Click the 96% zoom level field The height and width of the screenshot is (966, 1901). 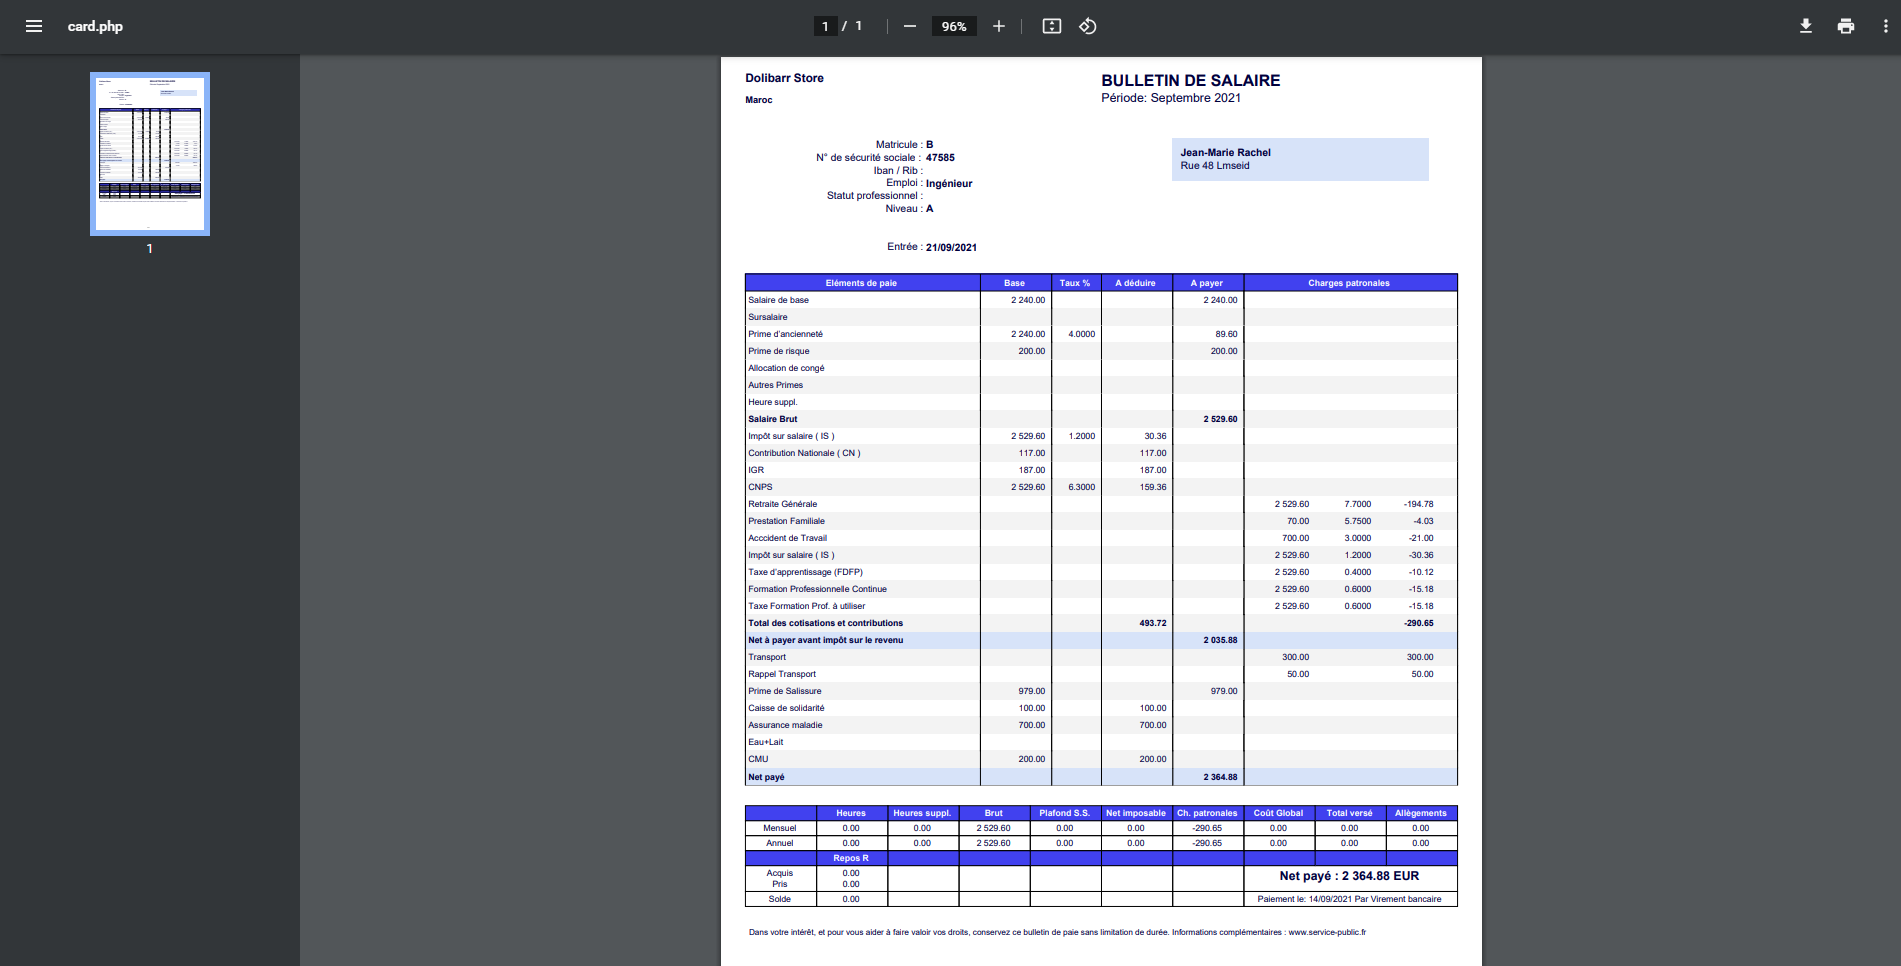click(x=953, y=26)
